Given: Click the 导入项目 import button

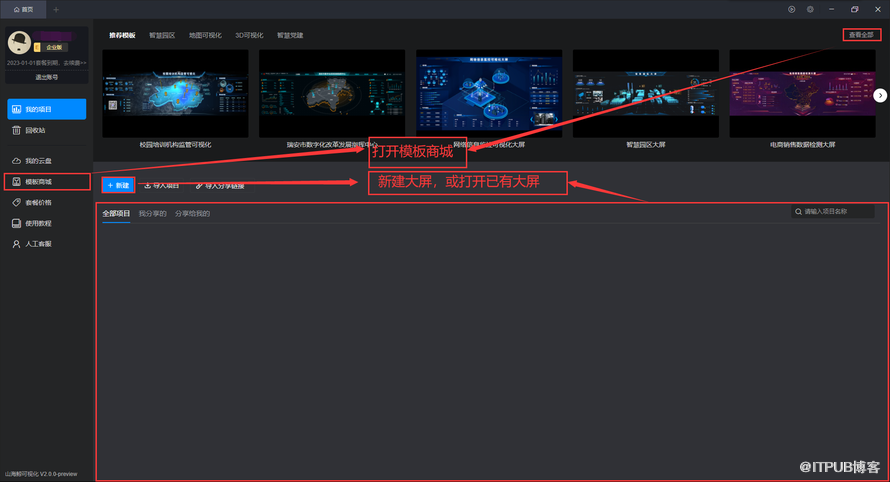Looking at the screenshot, I should click(162, 186).
